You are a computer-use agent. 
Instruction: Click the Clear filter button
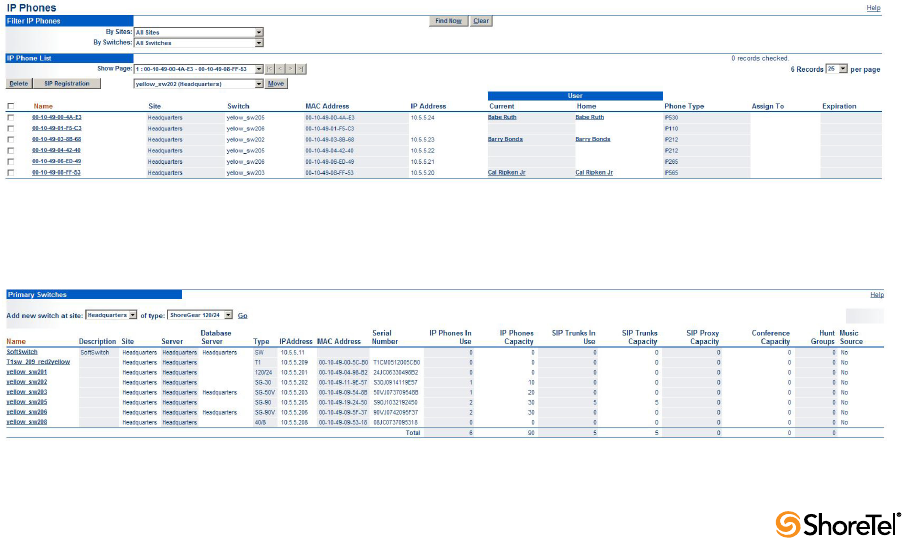481,21
